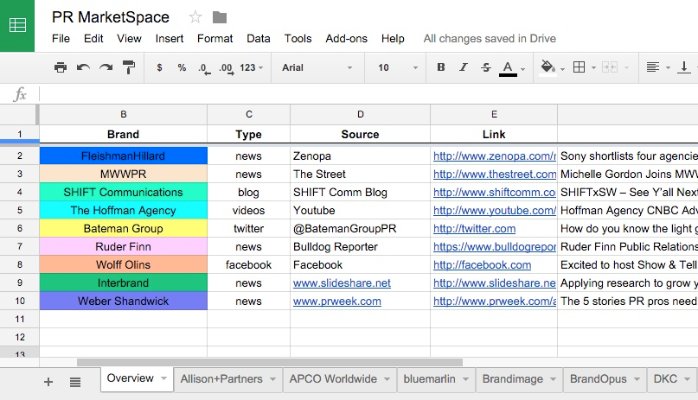This screenshot has width=698, height=400.
Task: Toggle strikethrough formatting
Action: (486, 67)
